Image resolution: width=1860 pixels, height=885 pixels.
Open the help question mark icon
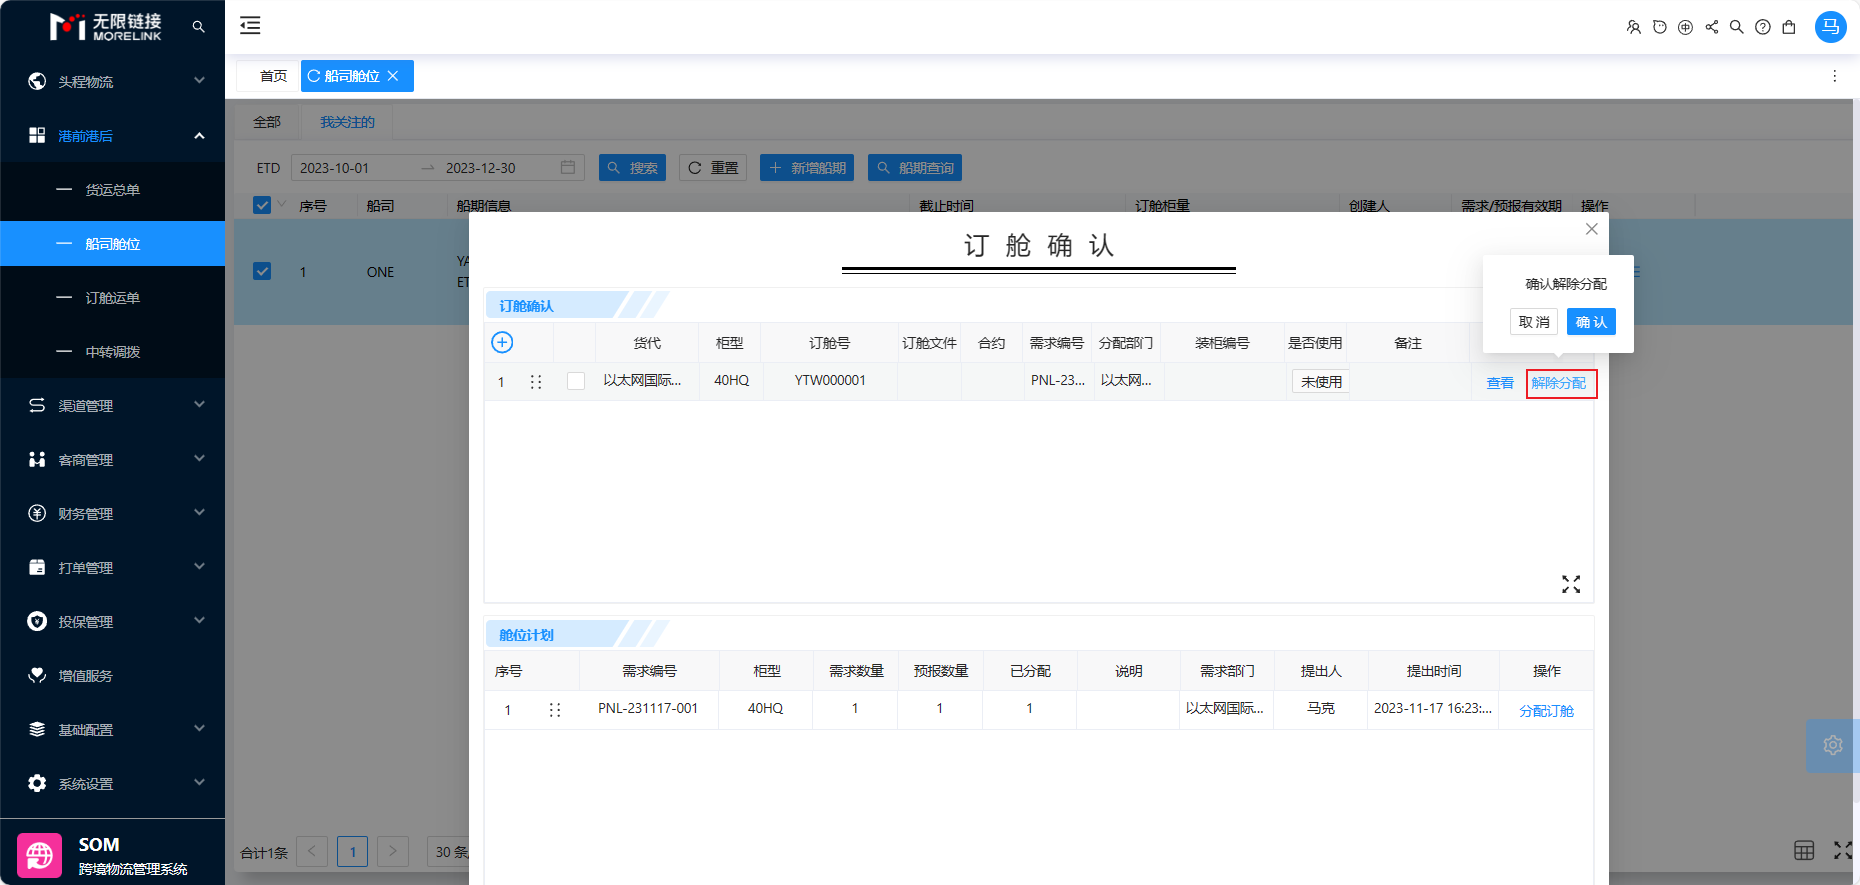coord(1763,27)
